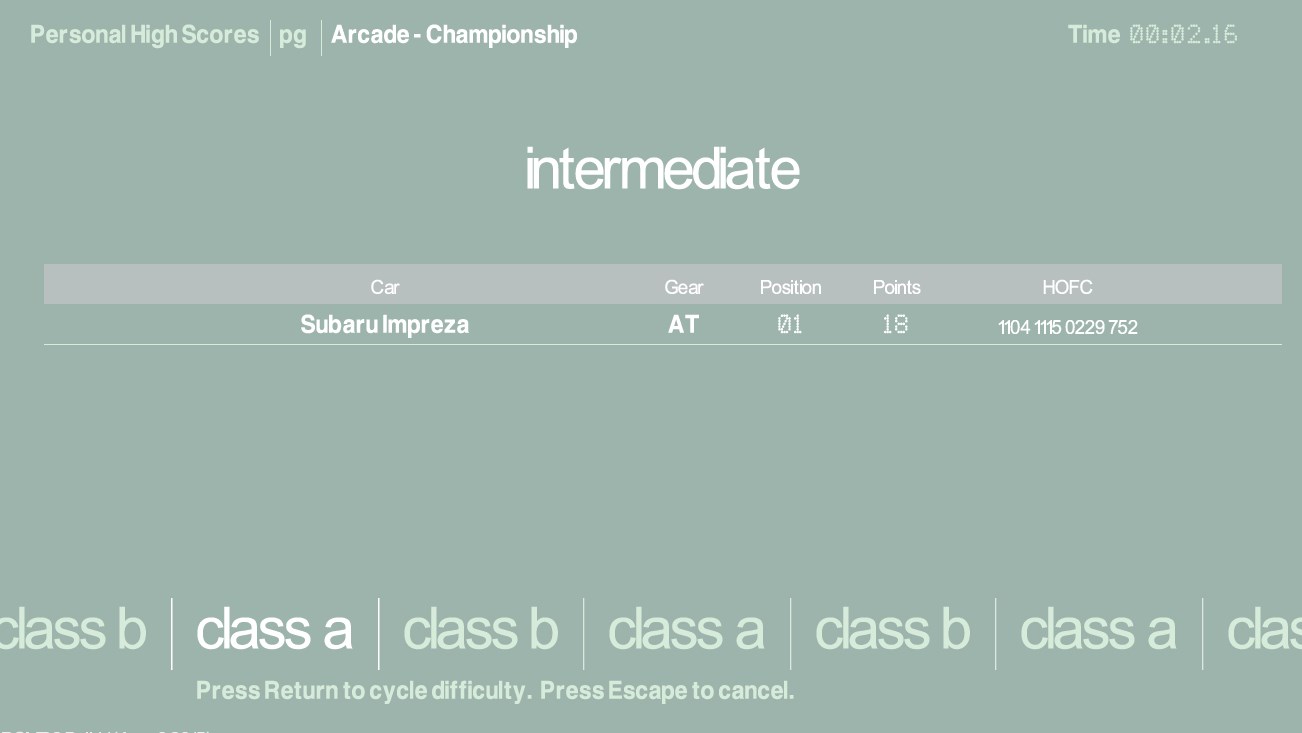Select the partially cut-off class b tab at left edge
The height and width of the screenshot is (733, 1302).
point(72,630)
